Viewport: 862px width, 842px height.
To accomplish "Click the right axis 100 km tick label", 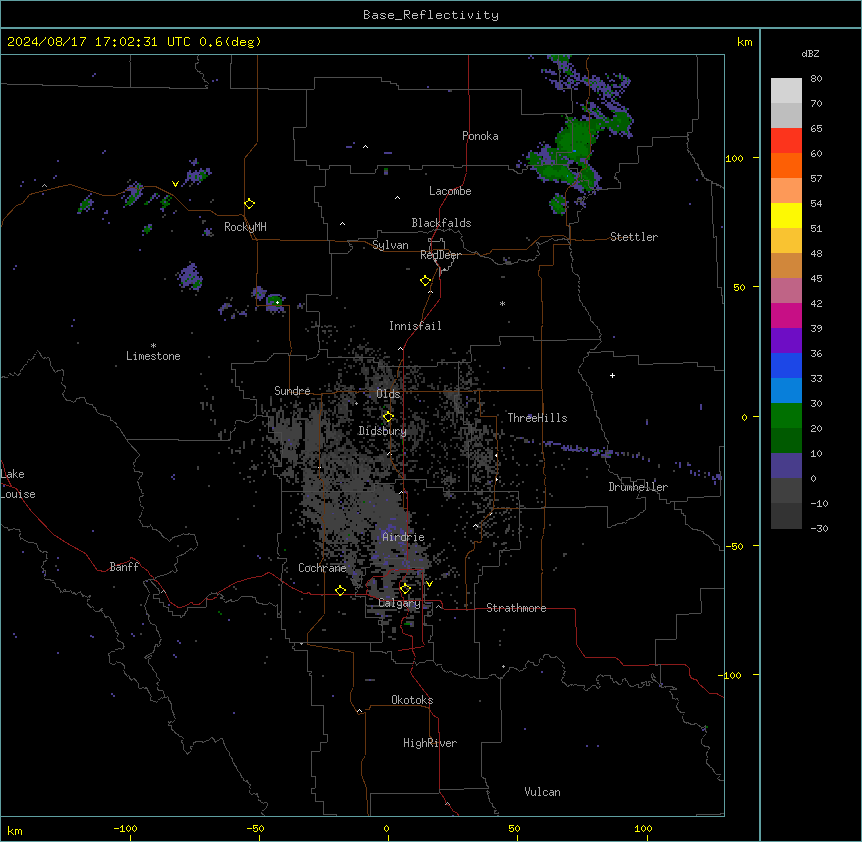I will (x=734, y=158).
